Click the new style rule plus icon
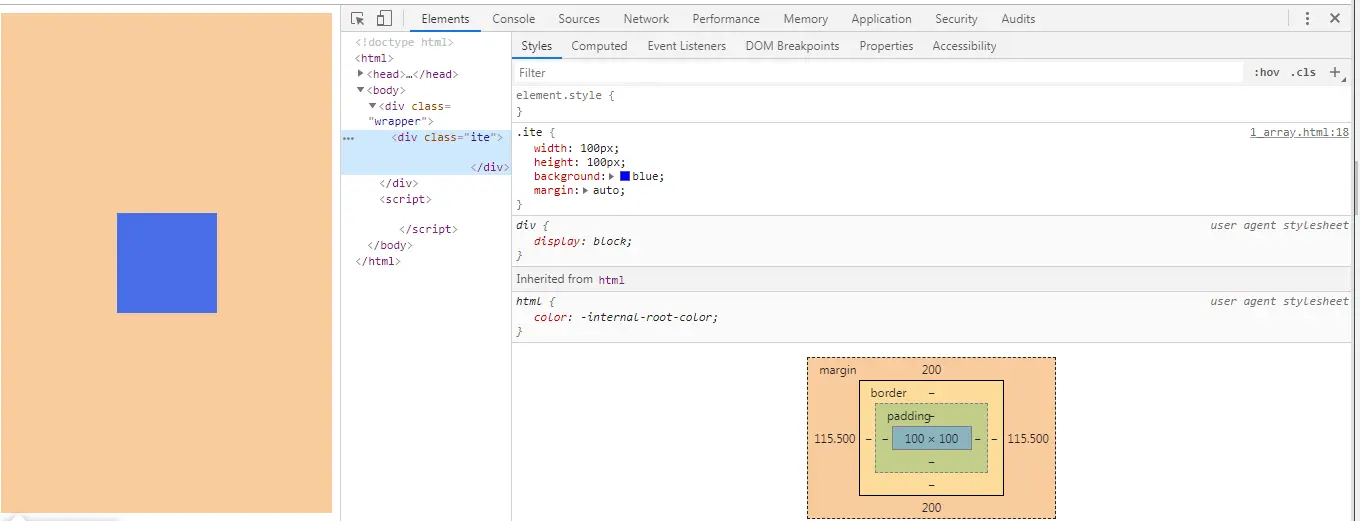 point(1335,72)
